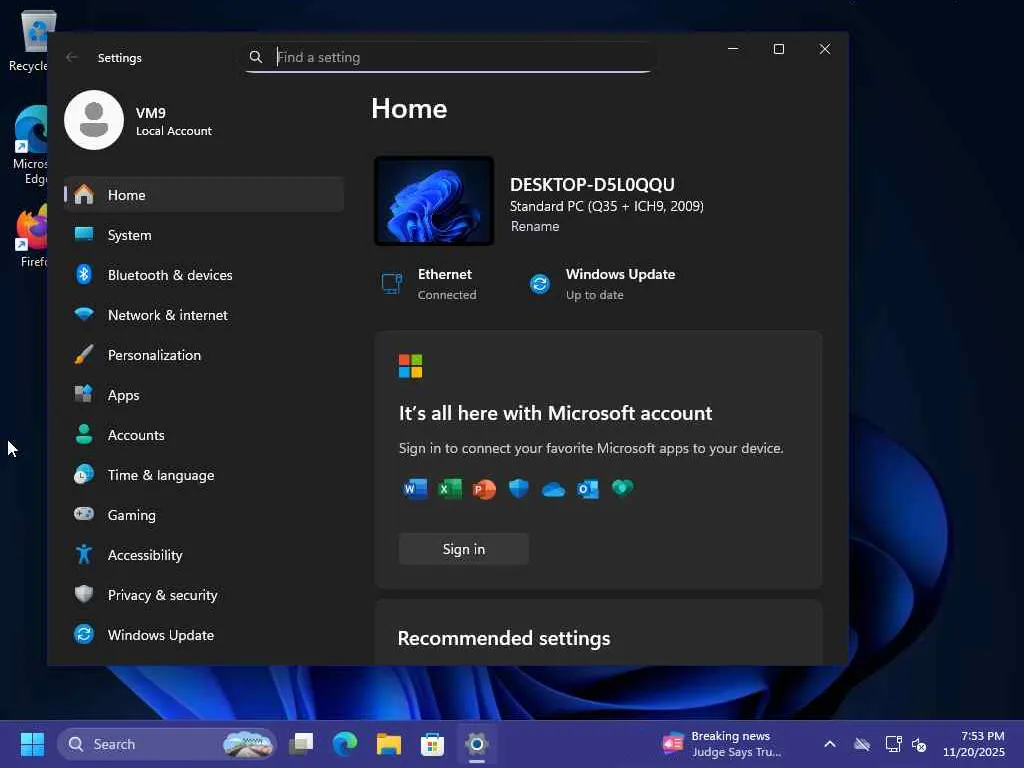Click the Family Safety heart icon
The width and height of the screenshot is (1024, 768).
(622, 488)
